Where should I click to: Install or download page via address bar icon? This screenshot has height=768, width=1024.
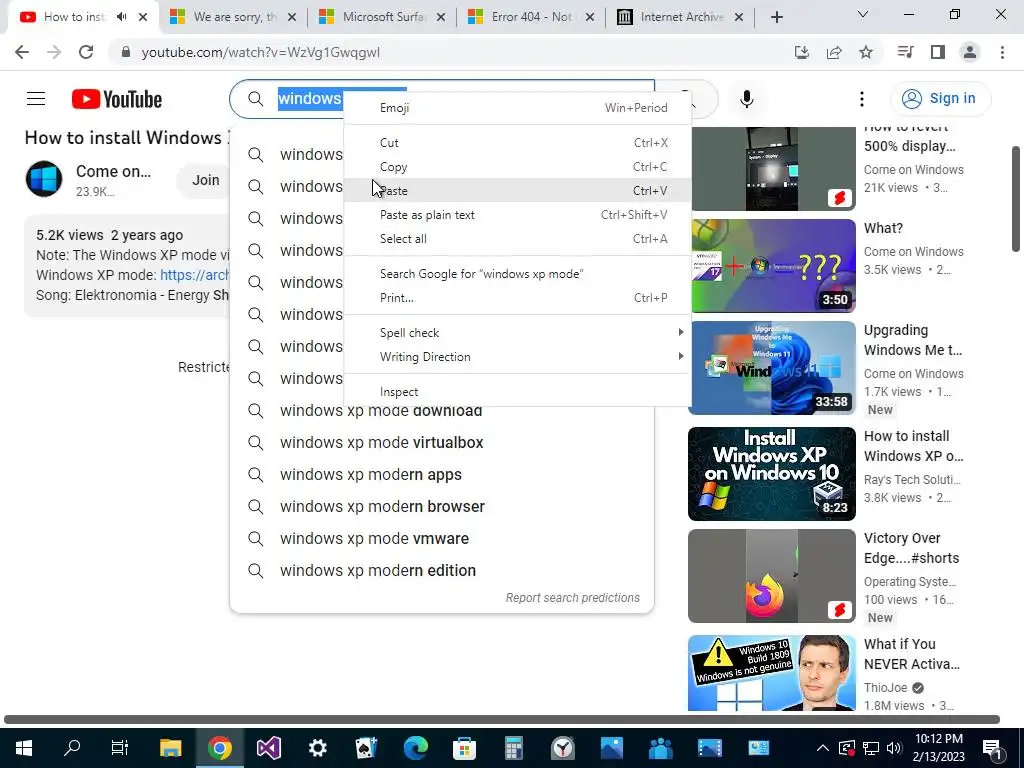802,52
